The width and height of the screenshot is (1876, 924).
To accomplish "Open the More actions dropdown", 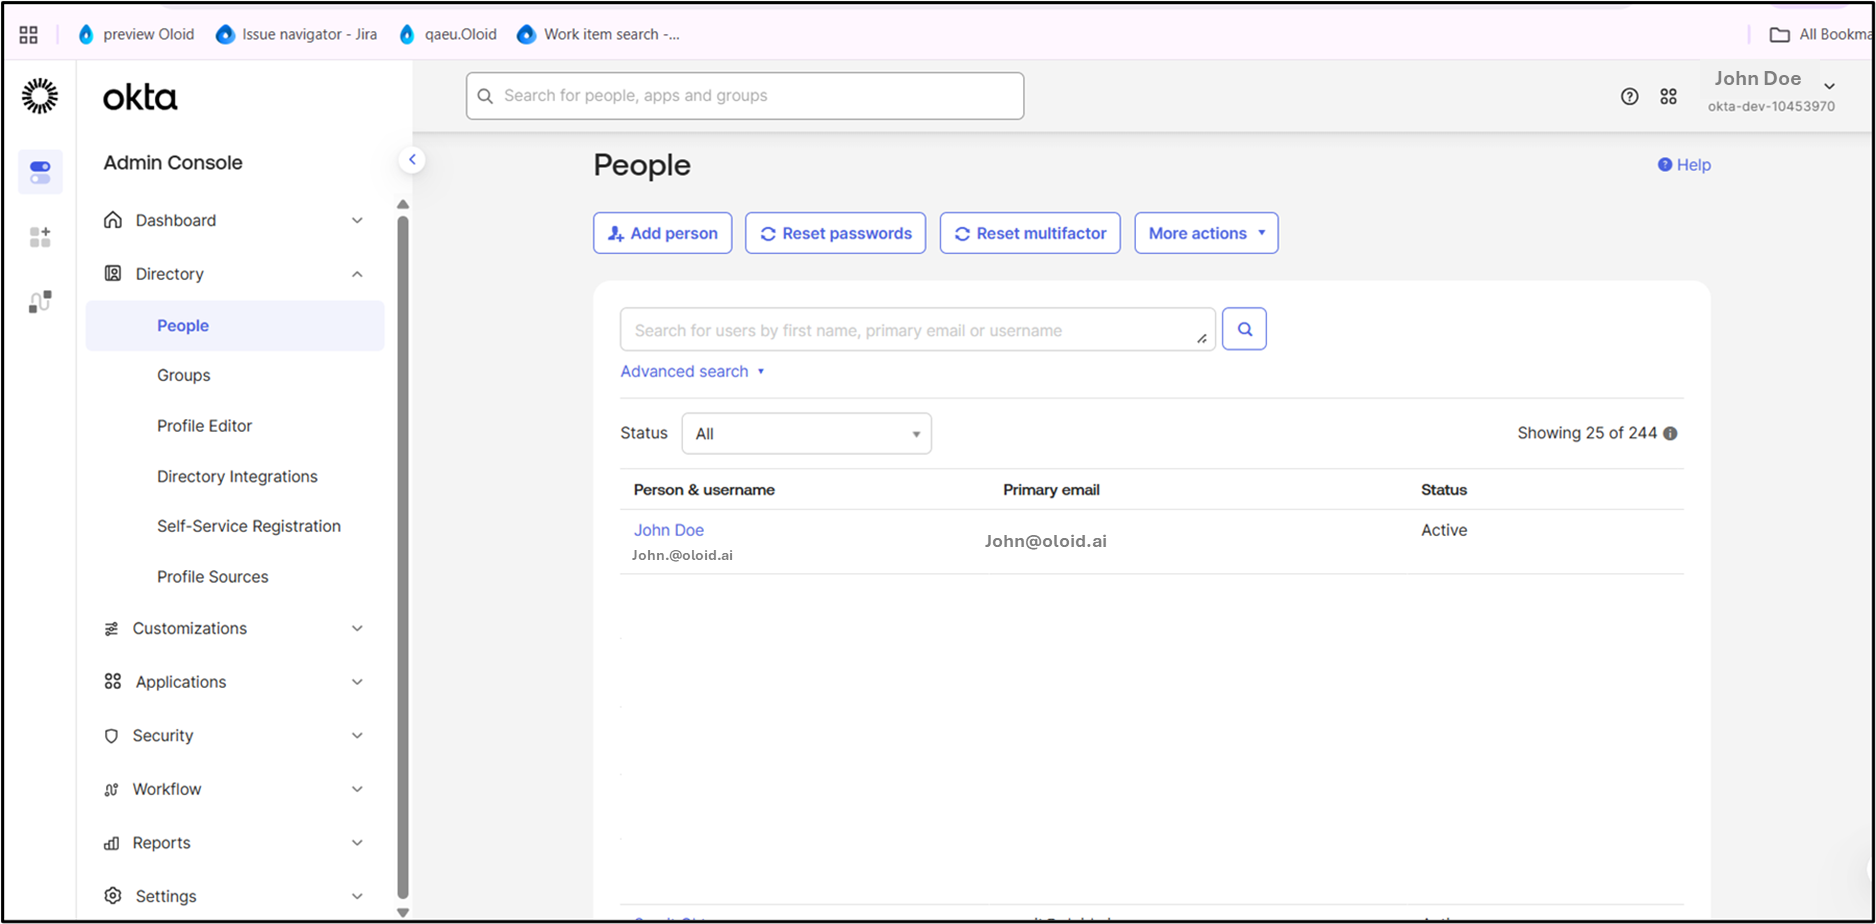I will (1206, 233).
